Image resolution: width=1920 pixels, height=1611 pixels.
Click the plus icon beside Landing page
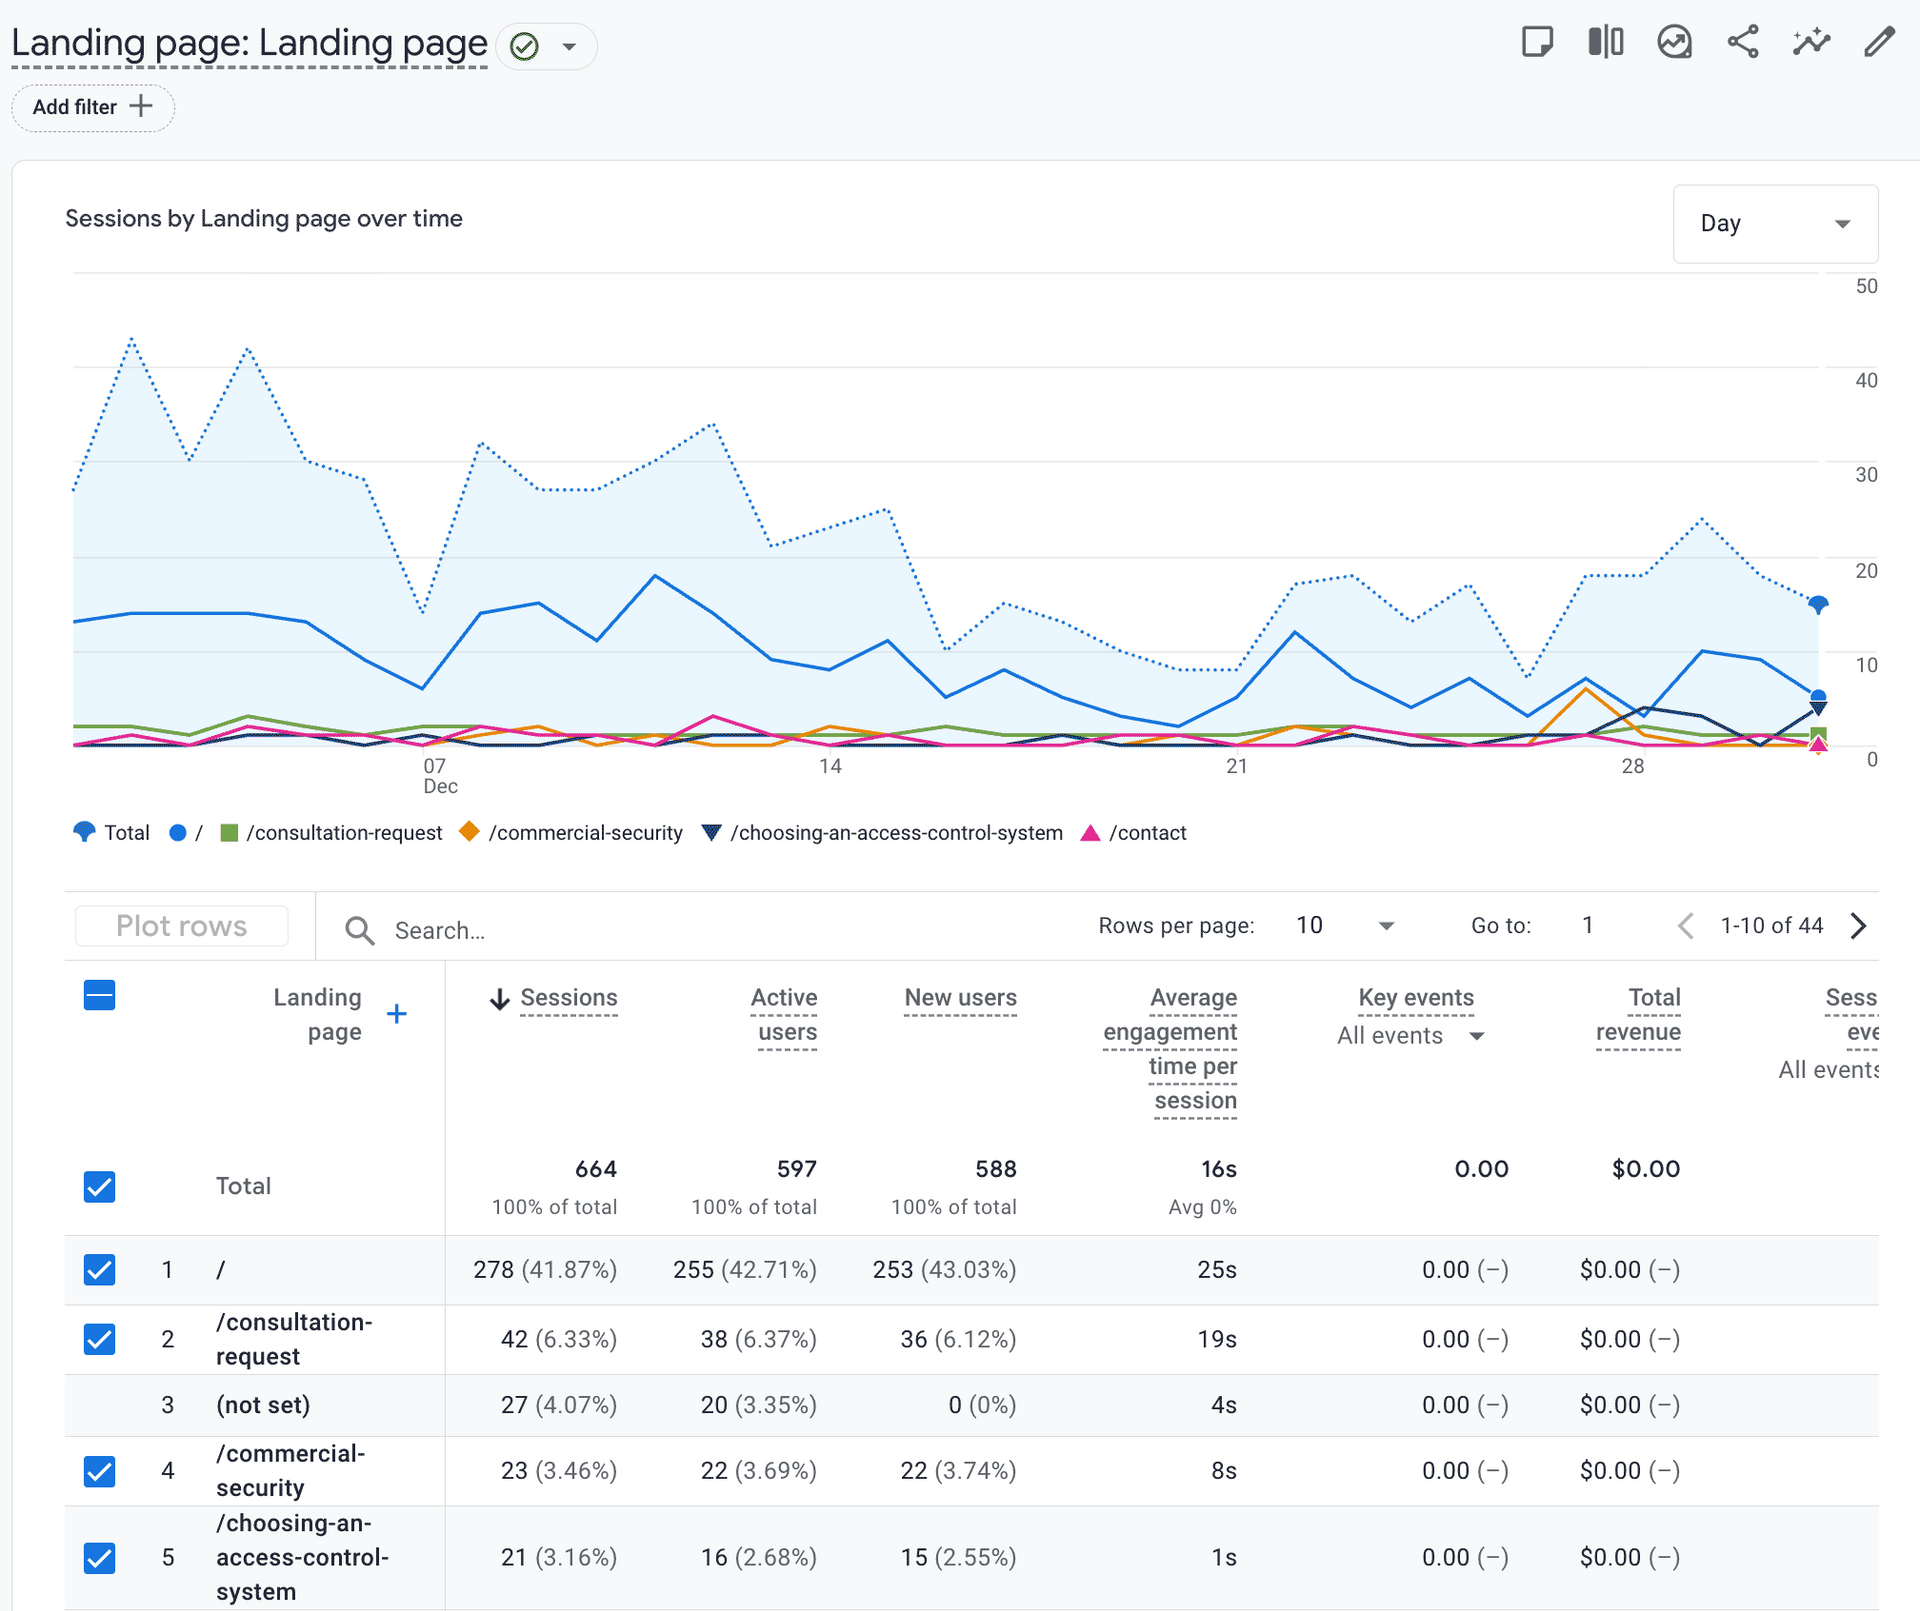point(397,1014)
